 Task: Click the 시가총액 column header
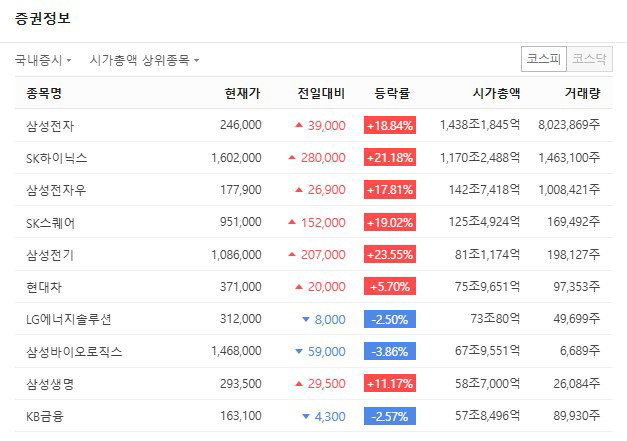pyautogui.click(x=496, y=93)
